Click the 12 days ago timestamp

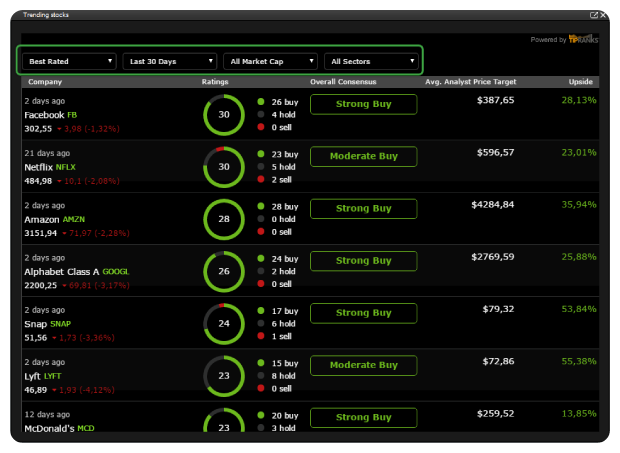point(47,414)
